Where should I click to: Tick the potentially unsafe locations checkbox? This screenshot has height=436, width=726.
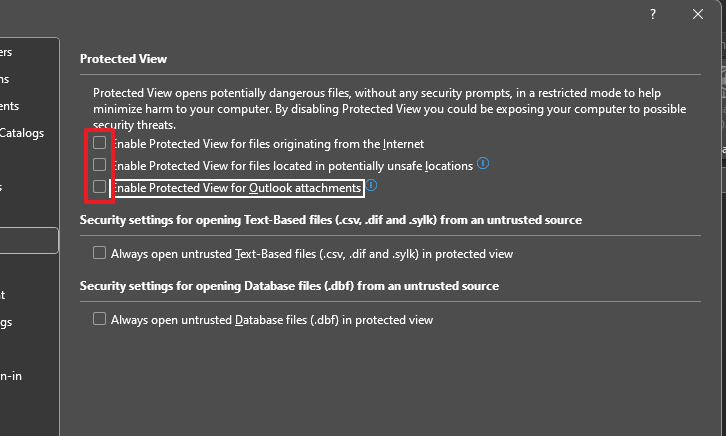(99, 165)
